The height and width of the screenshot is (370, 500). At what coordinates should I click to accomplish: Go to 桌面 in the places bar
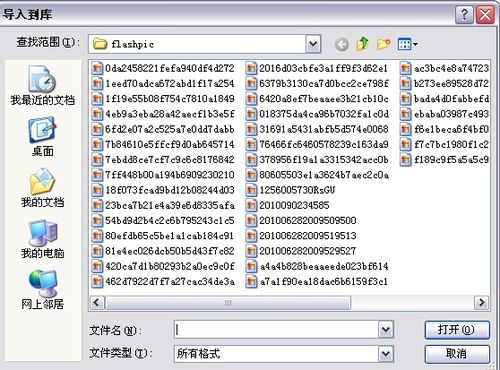[x=42, y=137]
